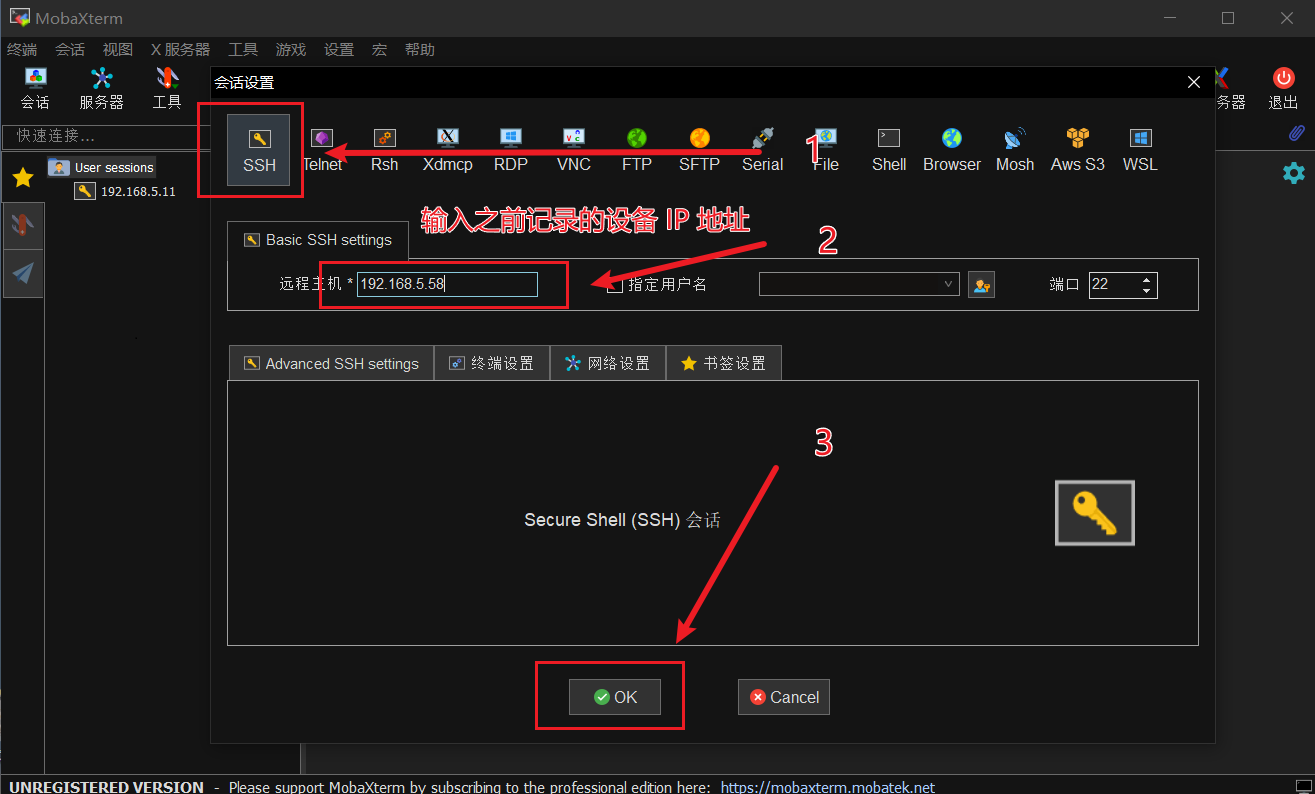Image resolution: width=1315 pixels, height=794 pixels.
Task: Pick the Telnet session type
Action: (322, 150)
